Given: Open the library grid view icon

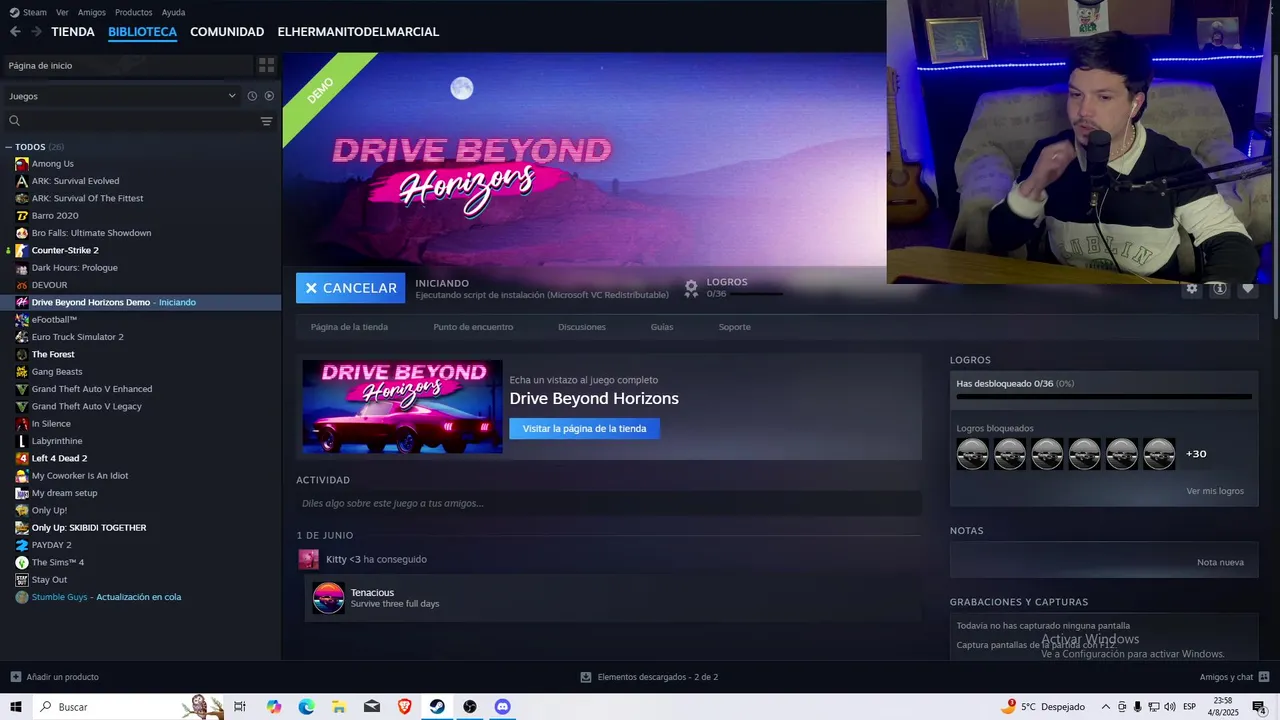Looking at the screenshot, I should (x=266, y=65).
